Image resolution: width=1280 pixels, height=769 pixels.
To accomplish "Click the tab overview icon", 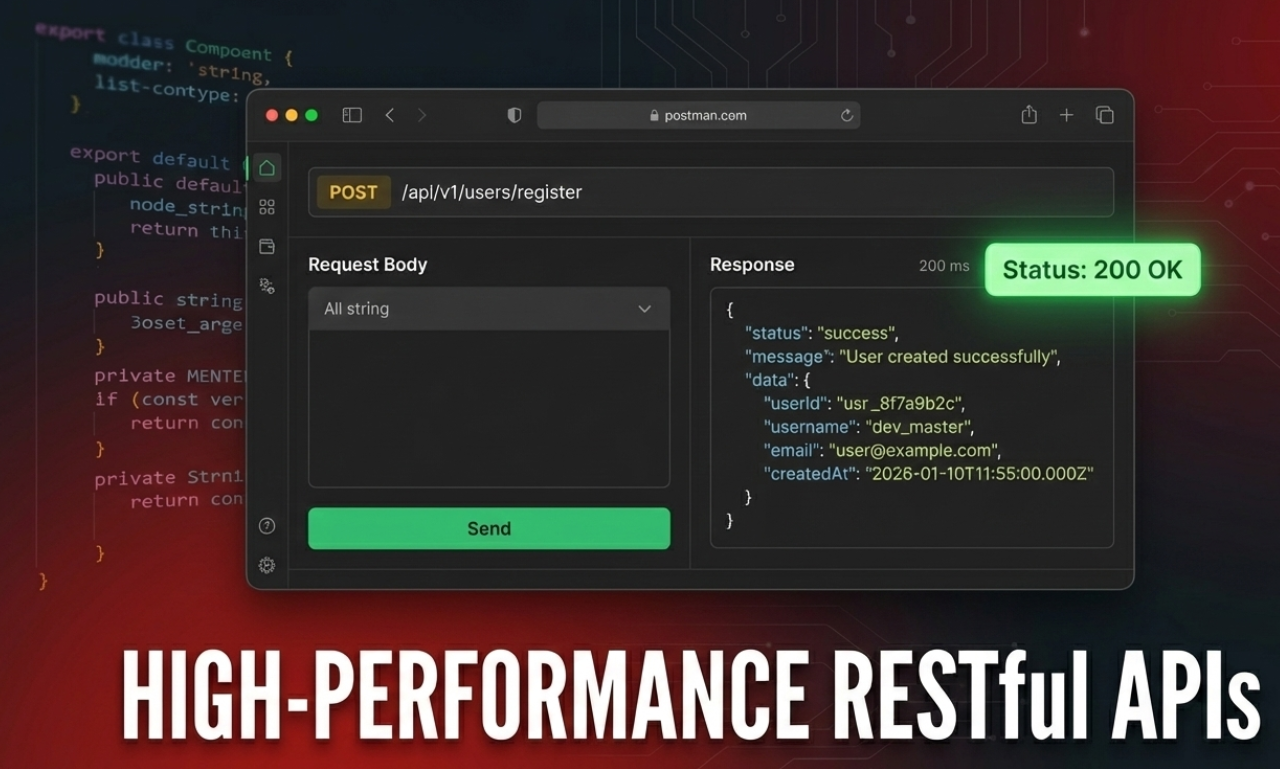I will [1105, 115].
